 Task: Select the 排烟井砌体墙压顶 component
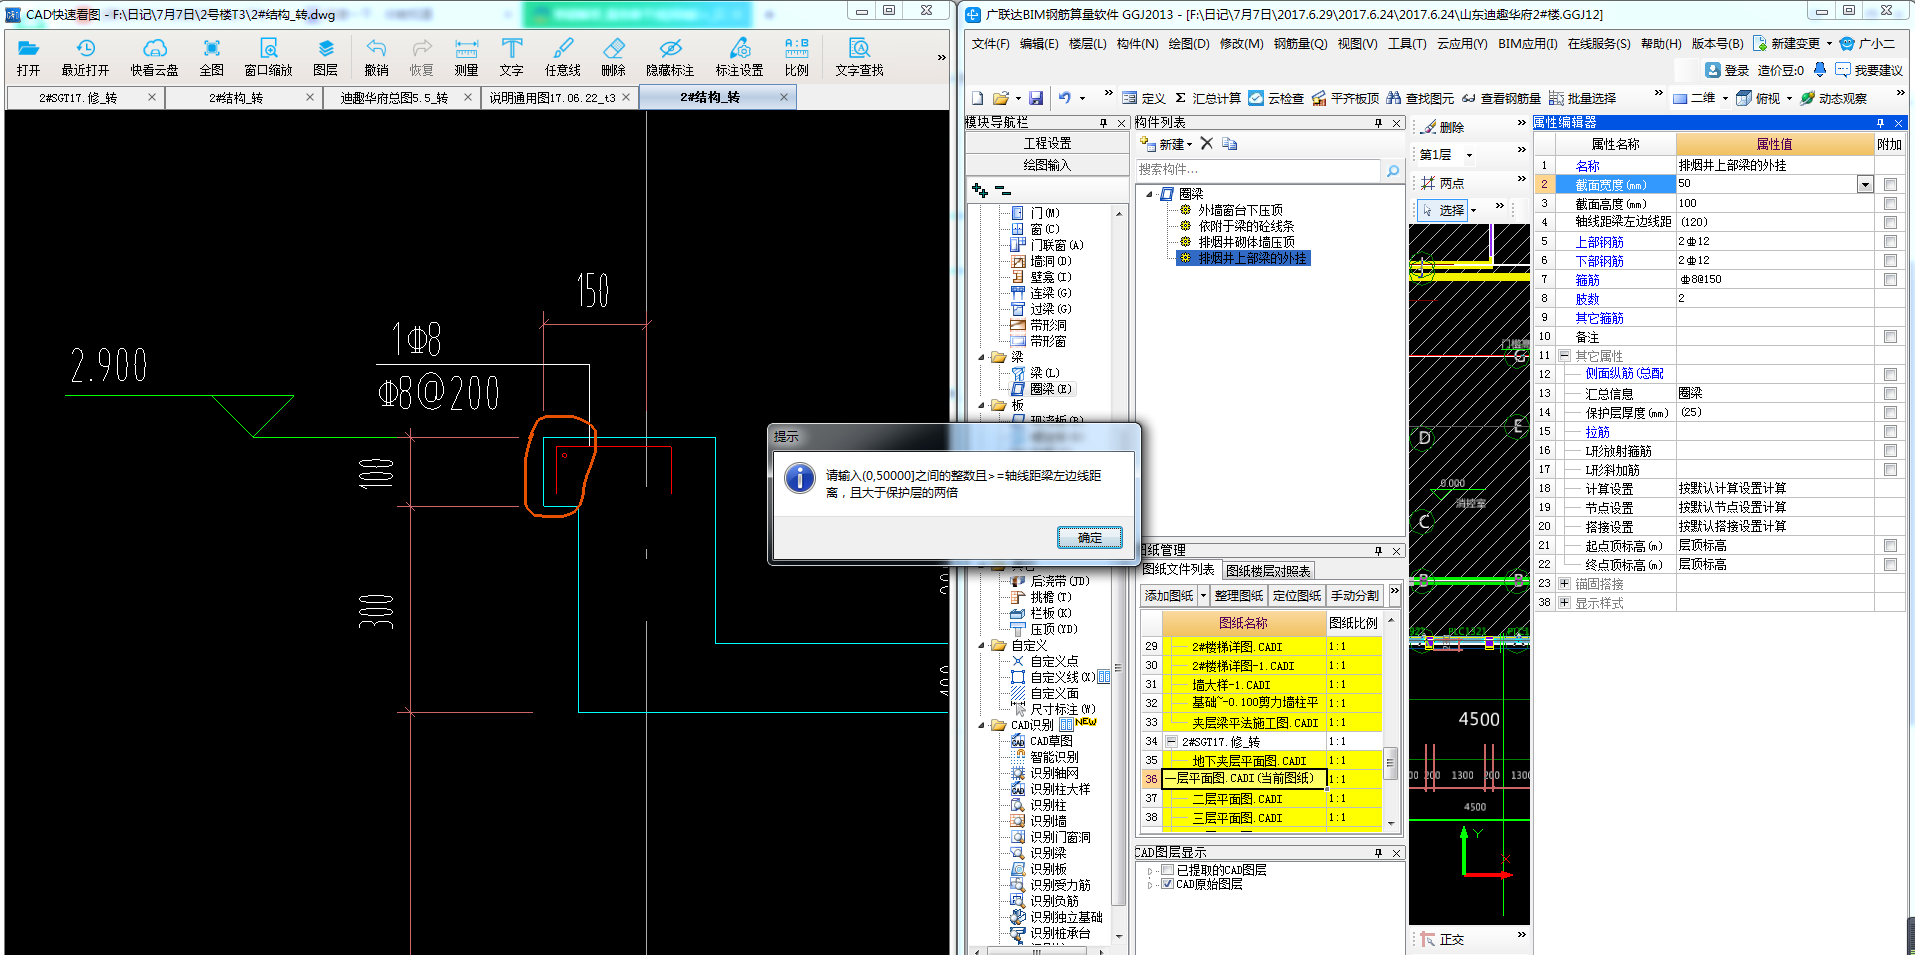tap(1246, 242)
